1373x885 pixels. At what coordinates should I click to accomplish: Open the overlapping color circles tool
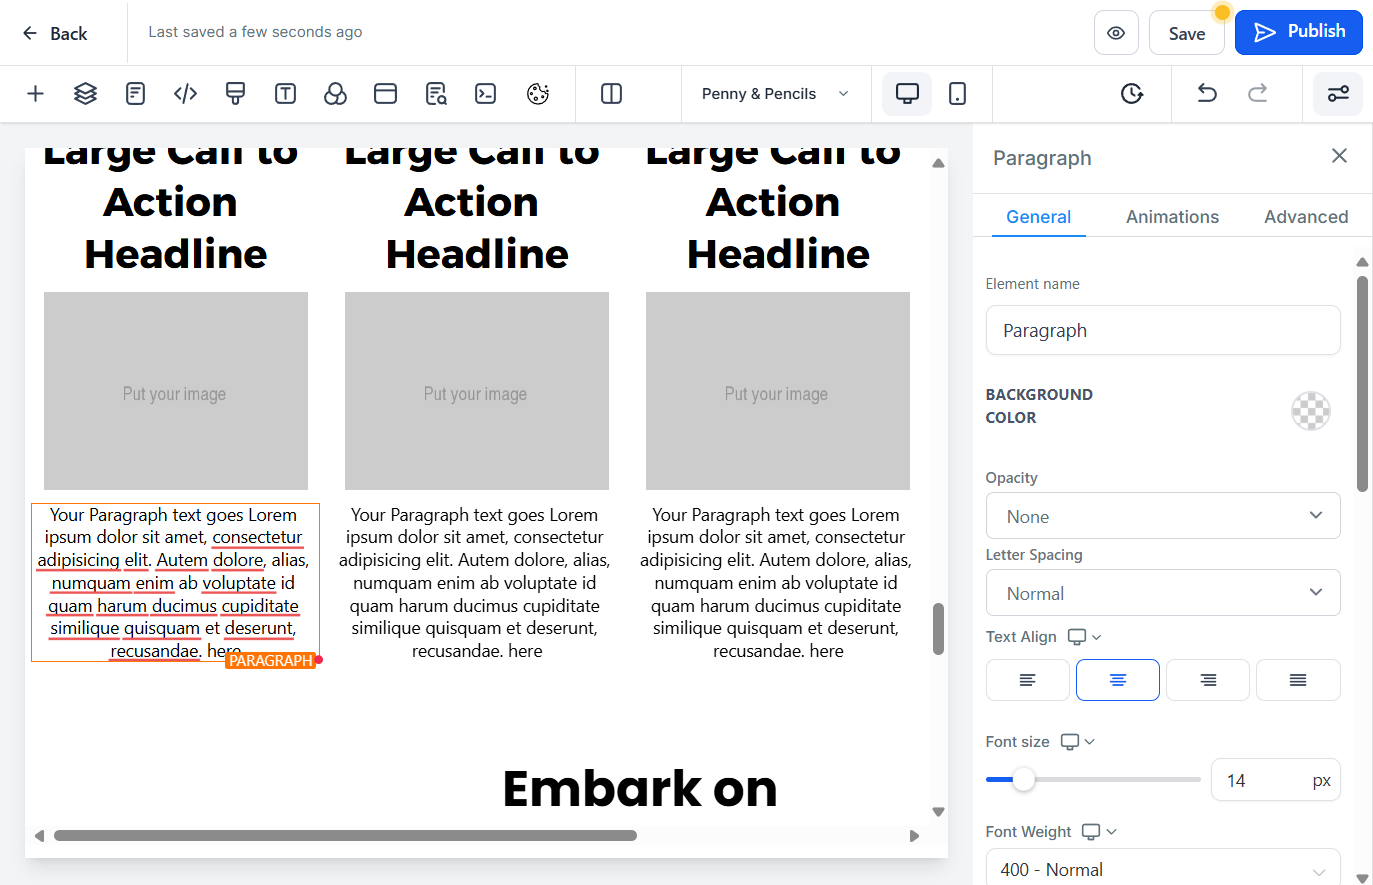(x=335, y=94)
